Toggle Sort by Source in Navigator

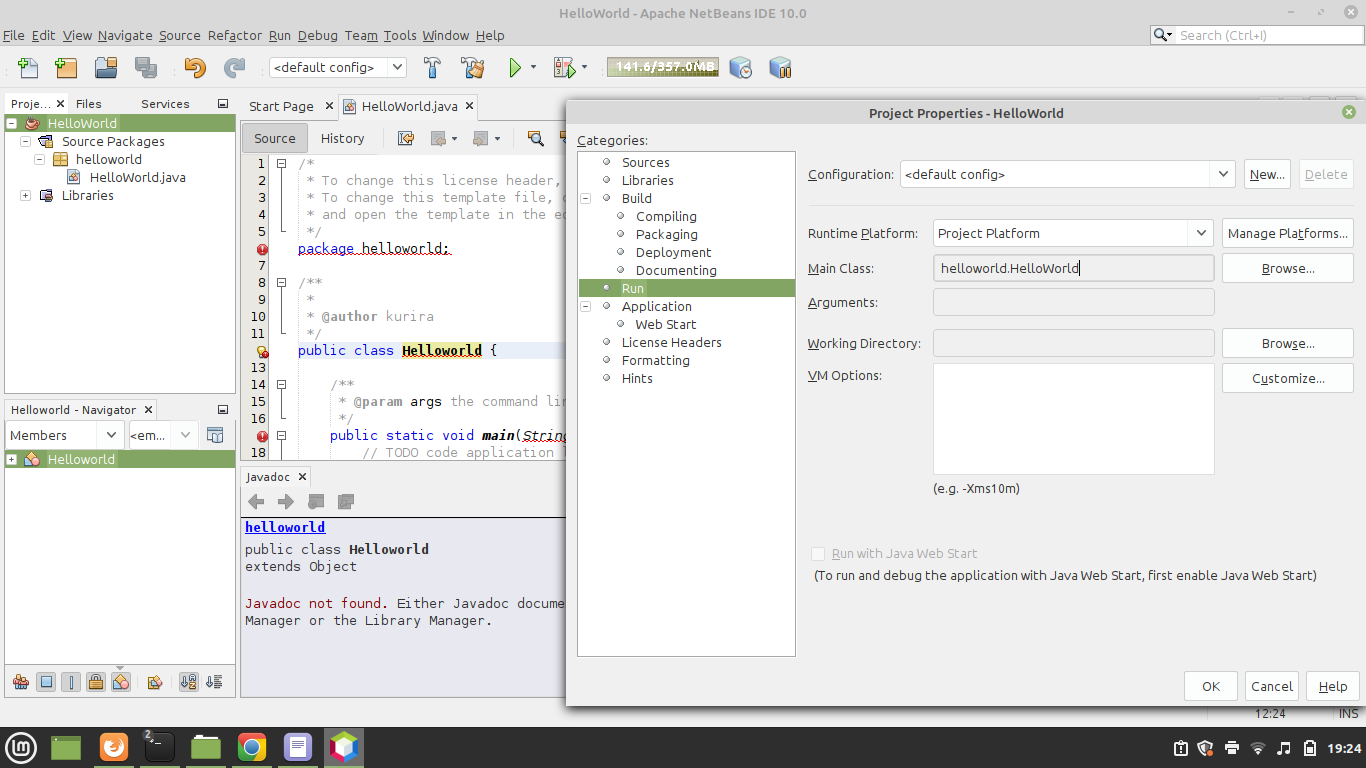(214, 682)
